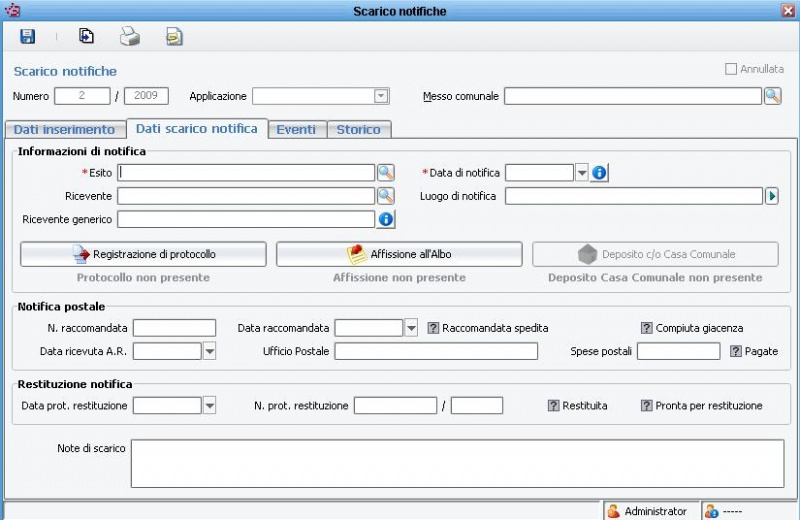800x520 pixels.
Task: Toggle the Compiuta giacenza checkbox
Action: coord(647,328)
